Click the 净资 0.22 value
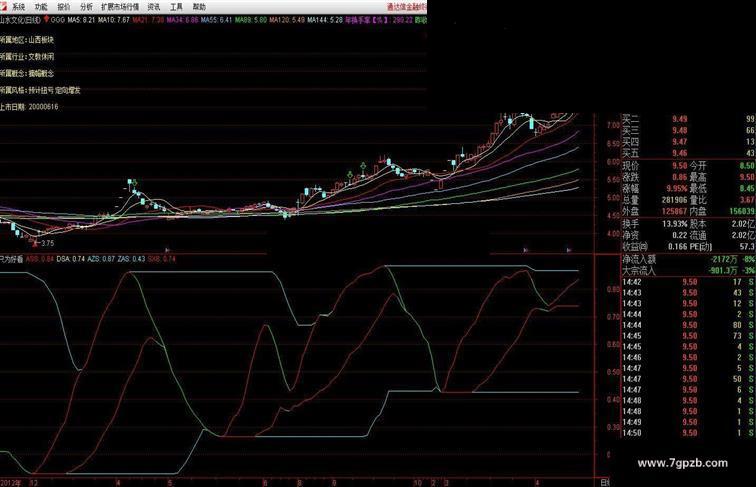Viewport: 756px width, 487px height. [x=680, y=235]
